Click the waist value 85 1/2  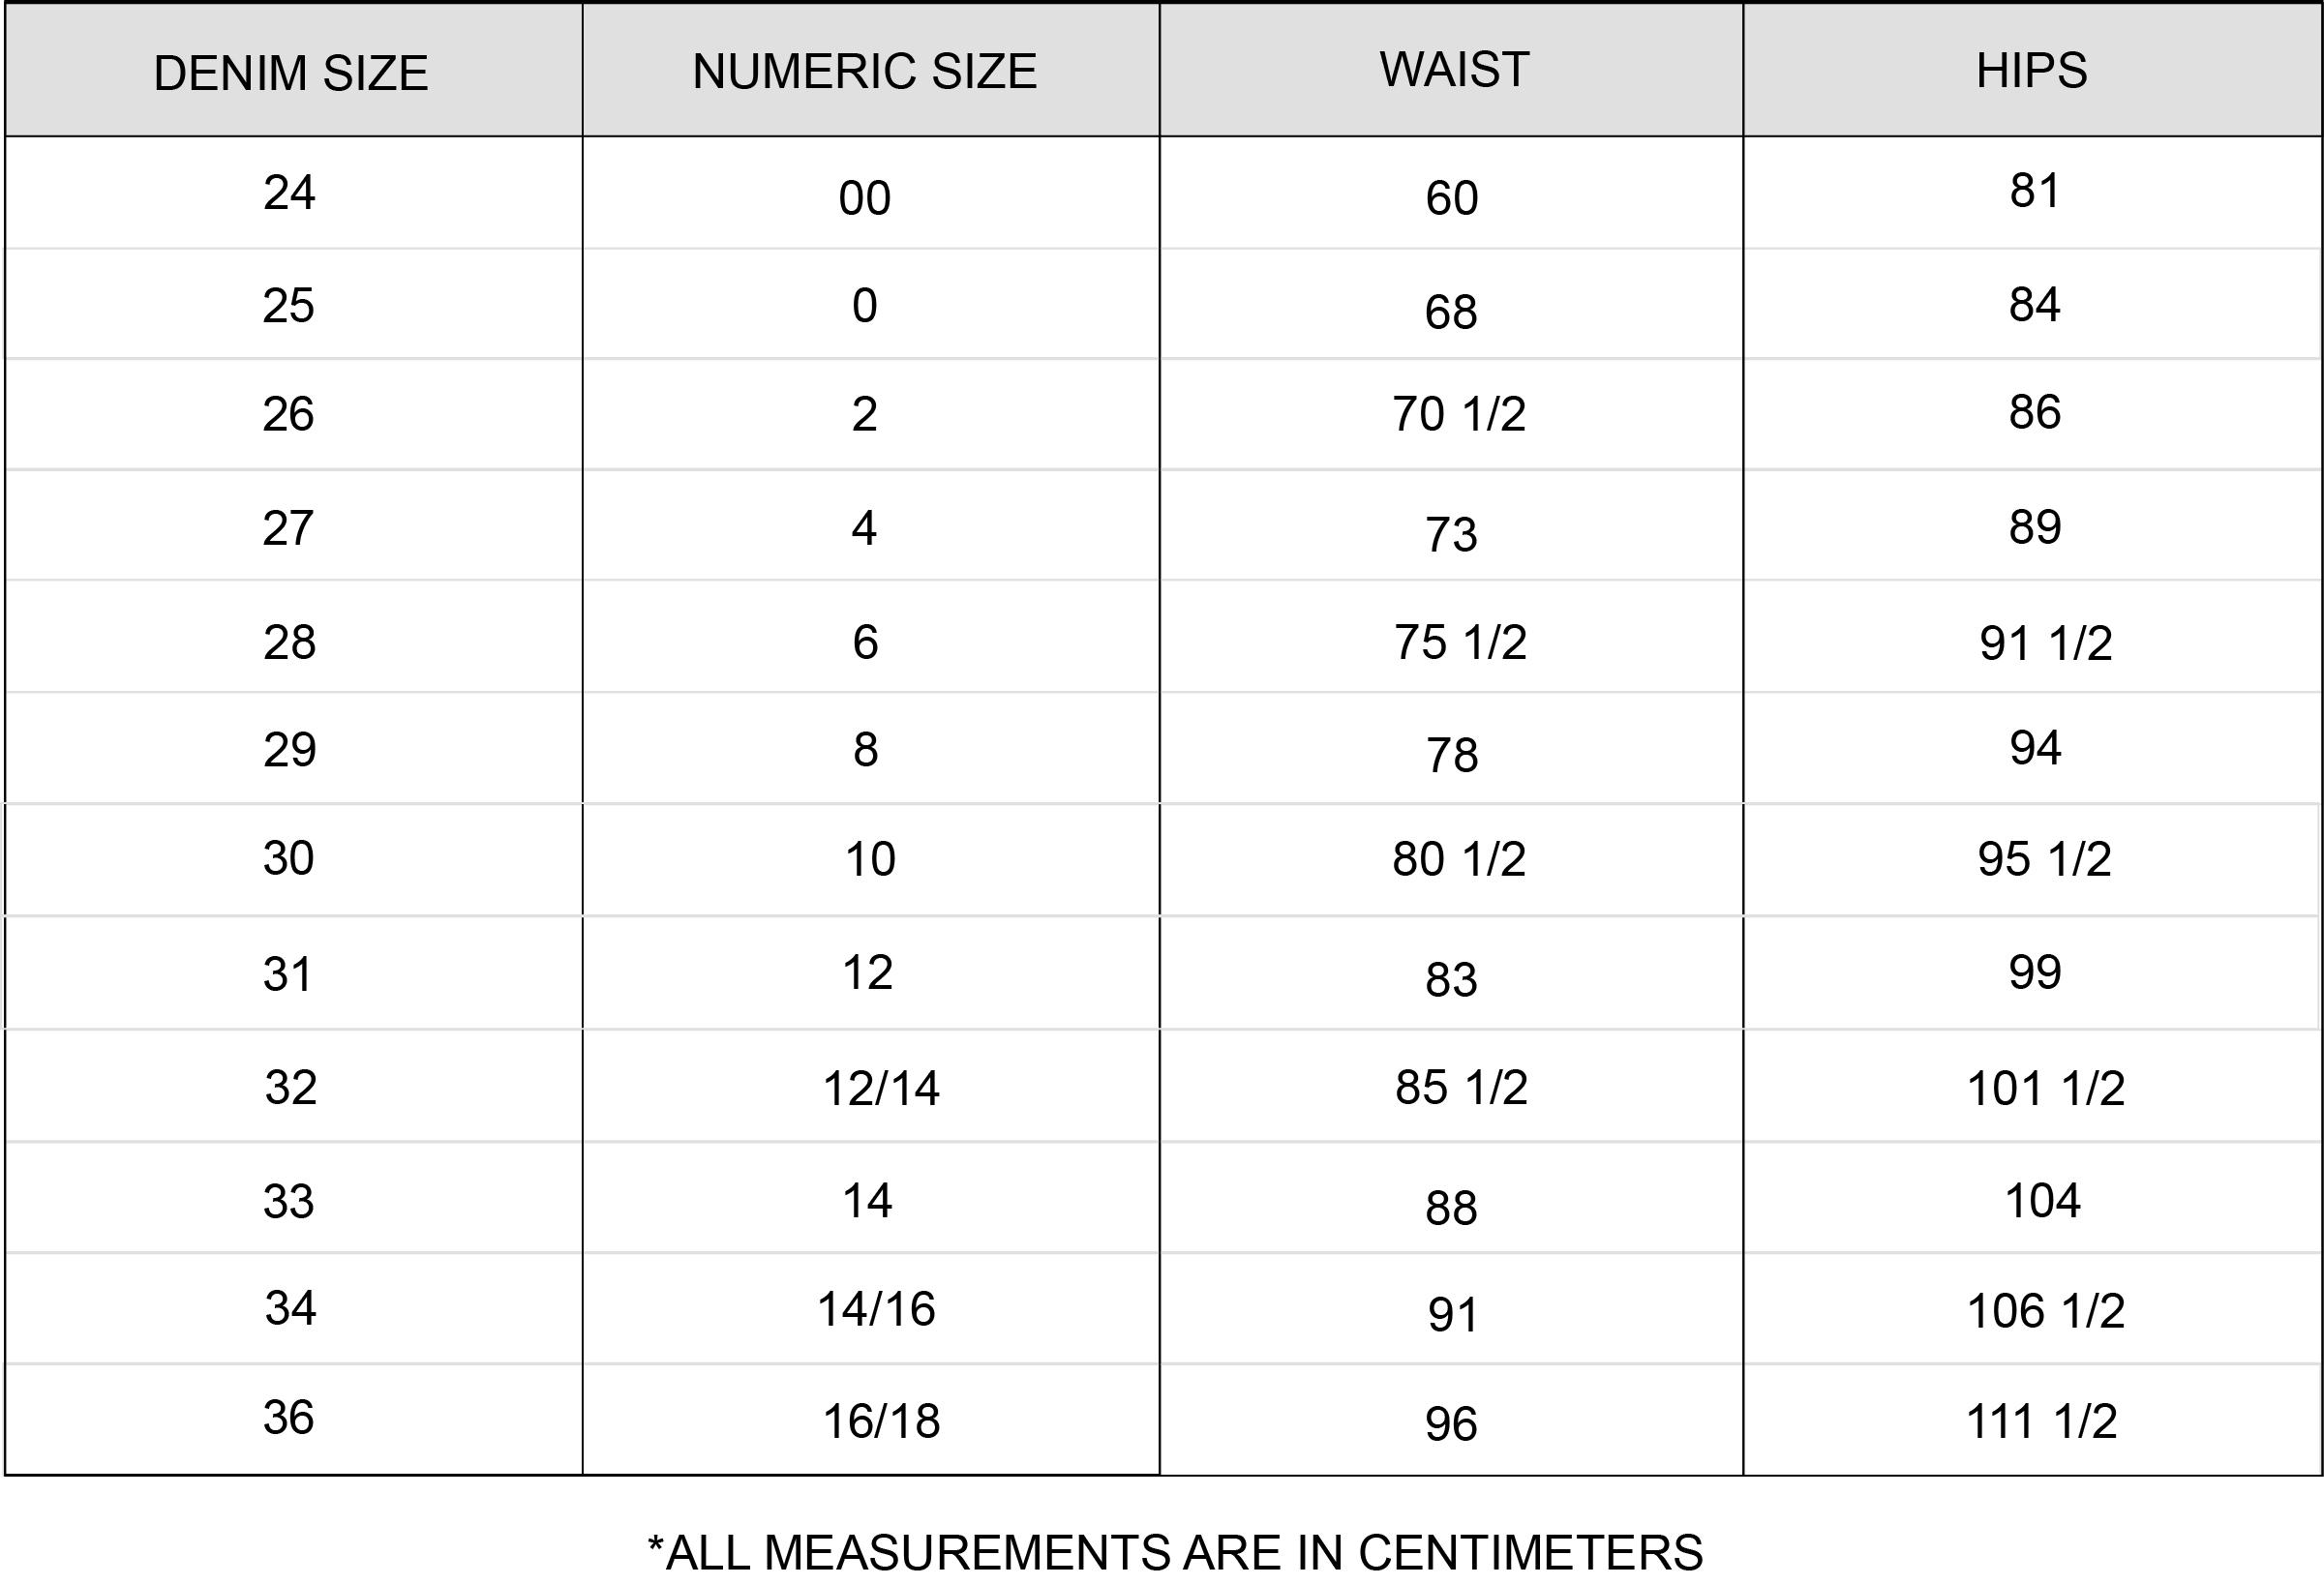tap(1461, 1087)
